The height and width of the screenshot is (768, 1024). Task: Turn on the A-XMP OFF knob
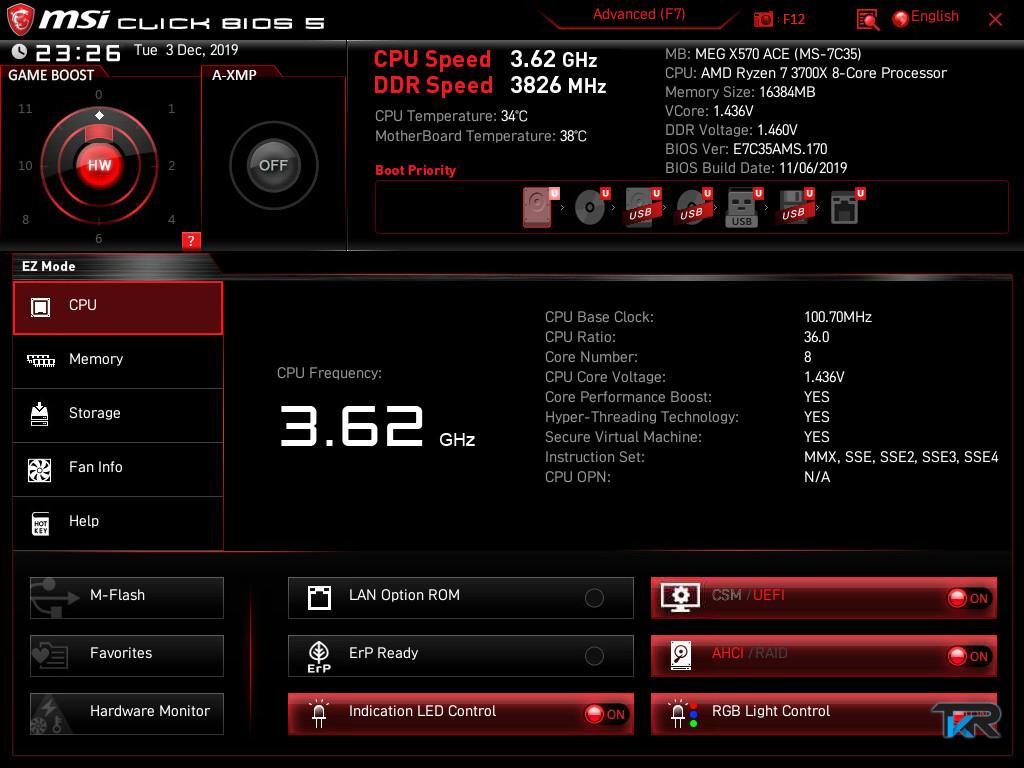tap(273, 165)
